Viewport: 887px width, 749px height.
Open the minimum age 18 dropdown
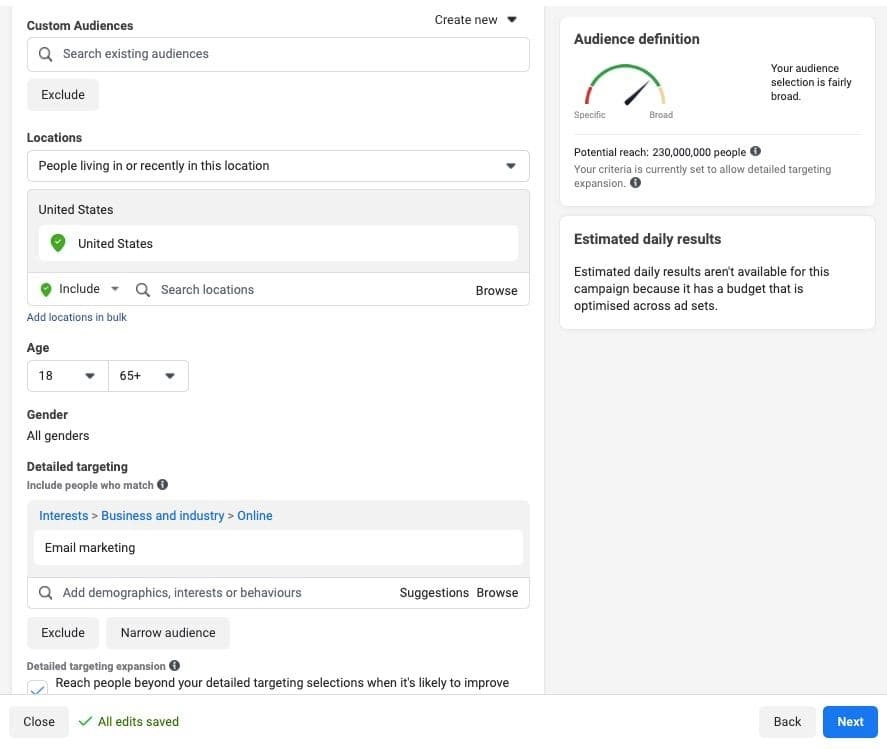tap(67, 376)
